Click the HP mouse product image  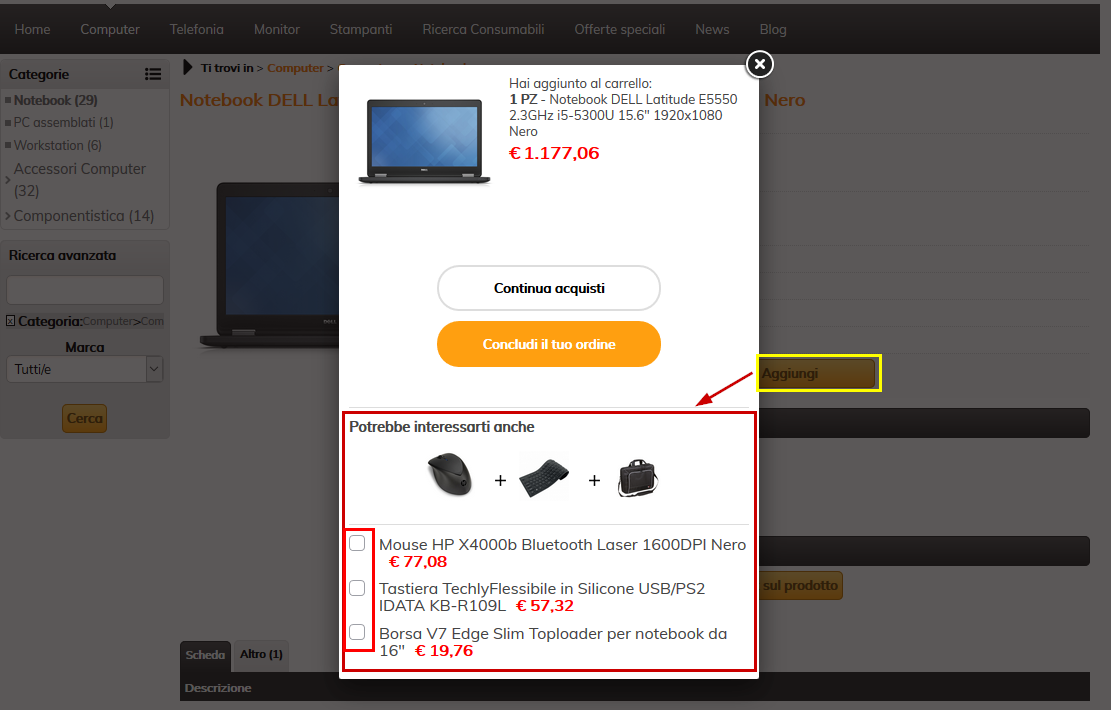pos(450,474)
